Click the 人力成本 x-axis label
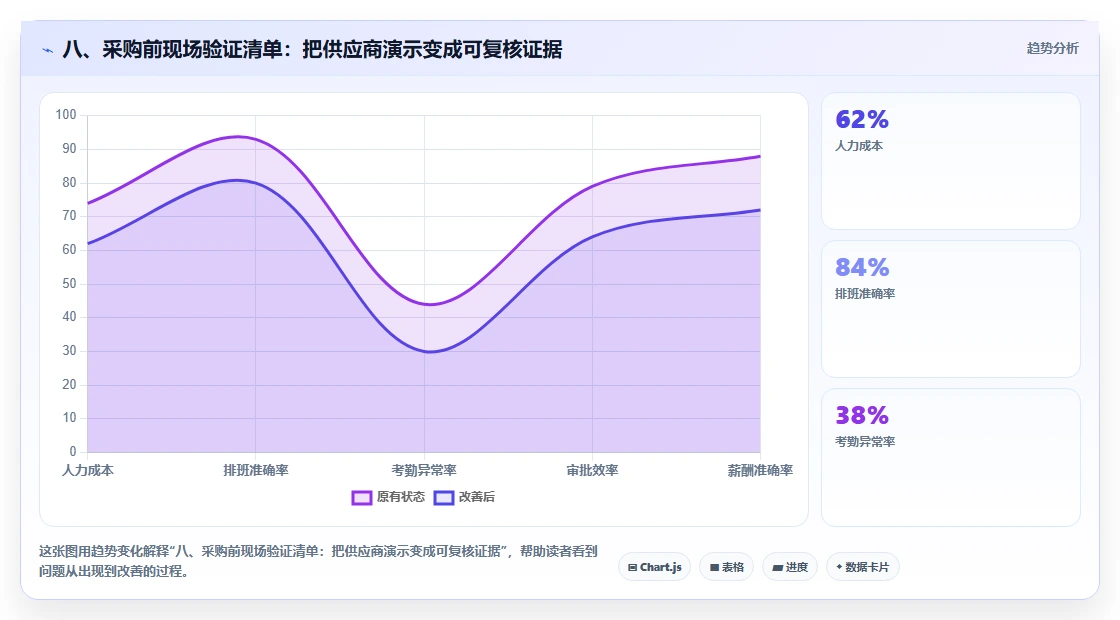This screenshot has height=620, width=1120. [x=88, y=470]
